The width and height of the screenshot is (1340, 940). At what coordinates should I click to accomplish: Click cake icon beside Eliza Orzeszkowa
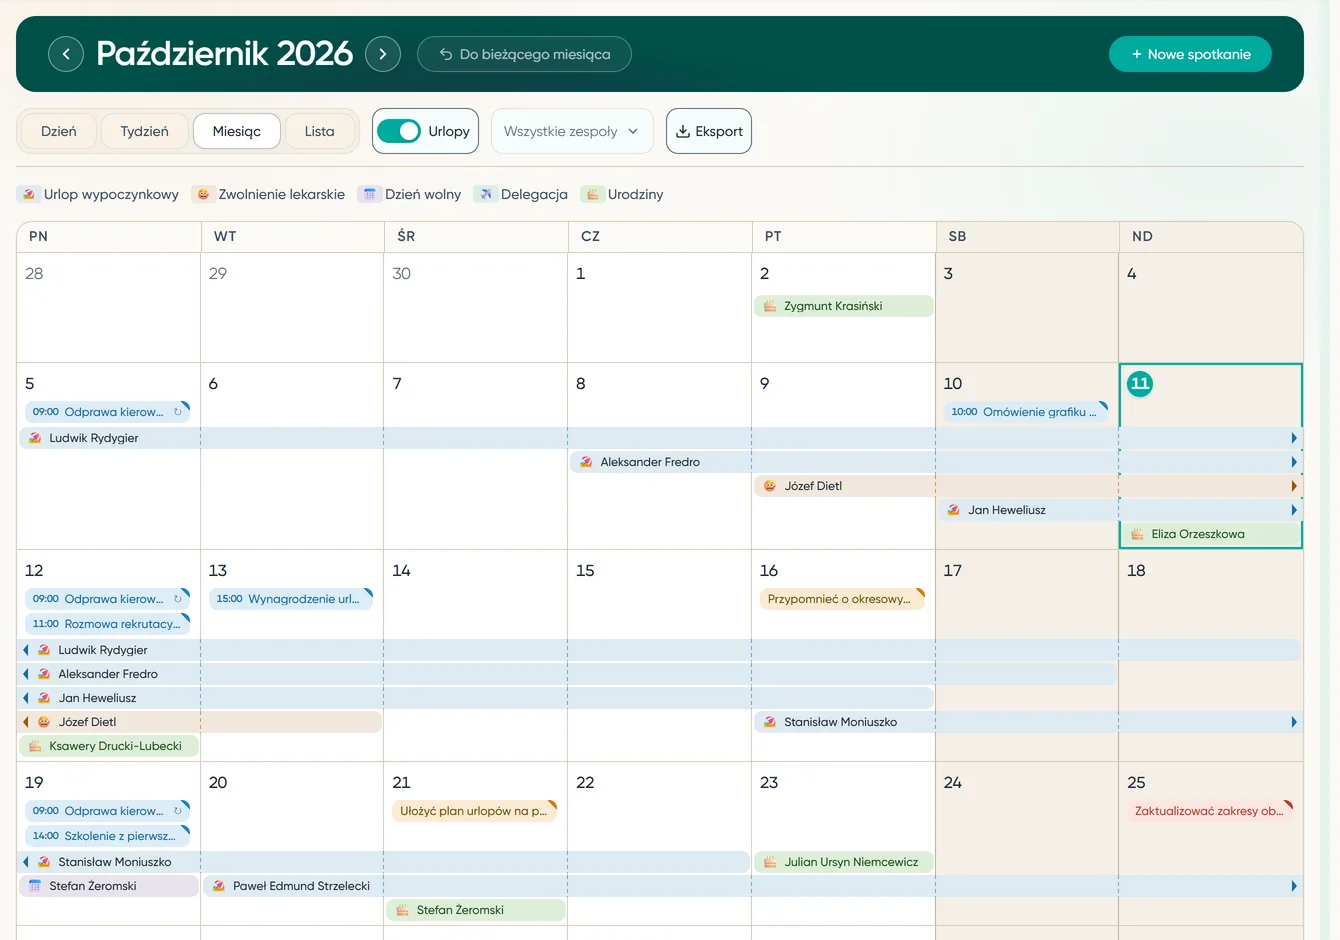click(x=1137, y=534)
